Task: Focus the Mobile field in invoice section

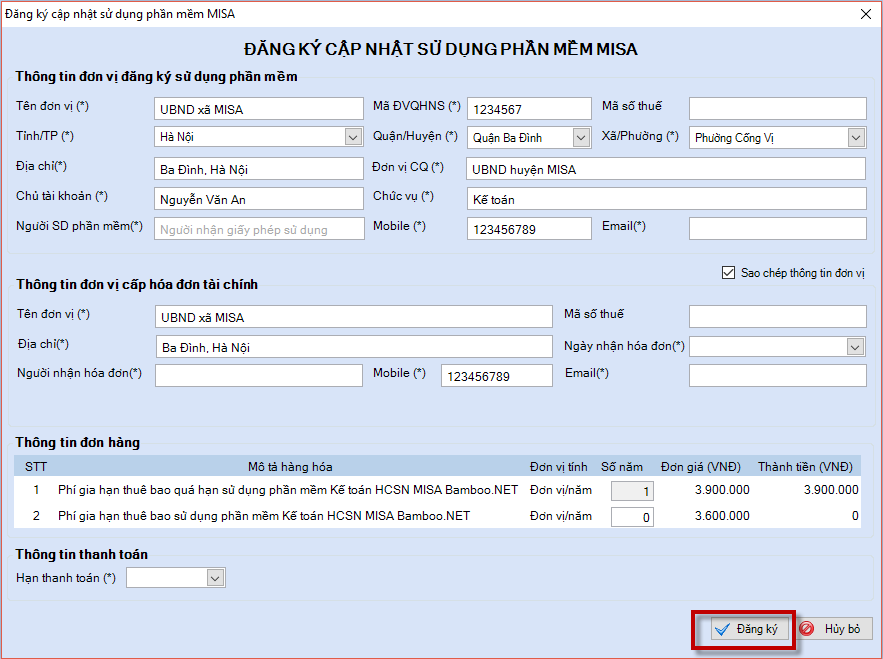Action: coord(497,376)
